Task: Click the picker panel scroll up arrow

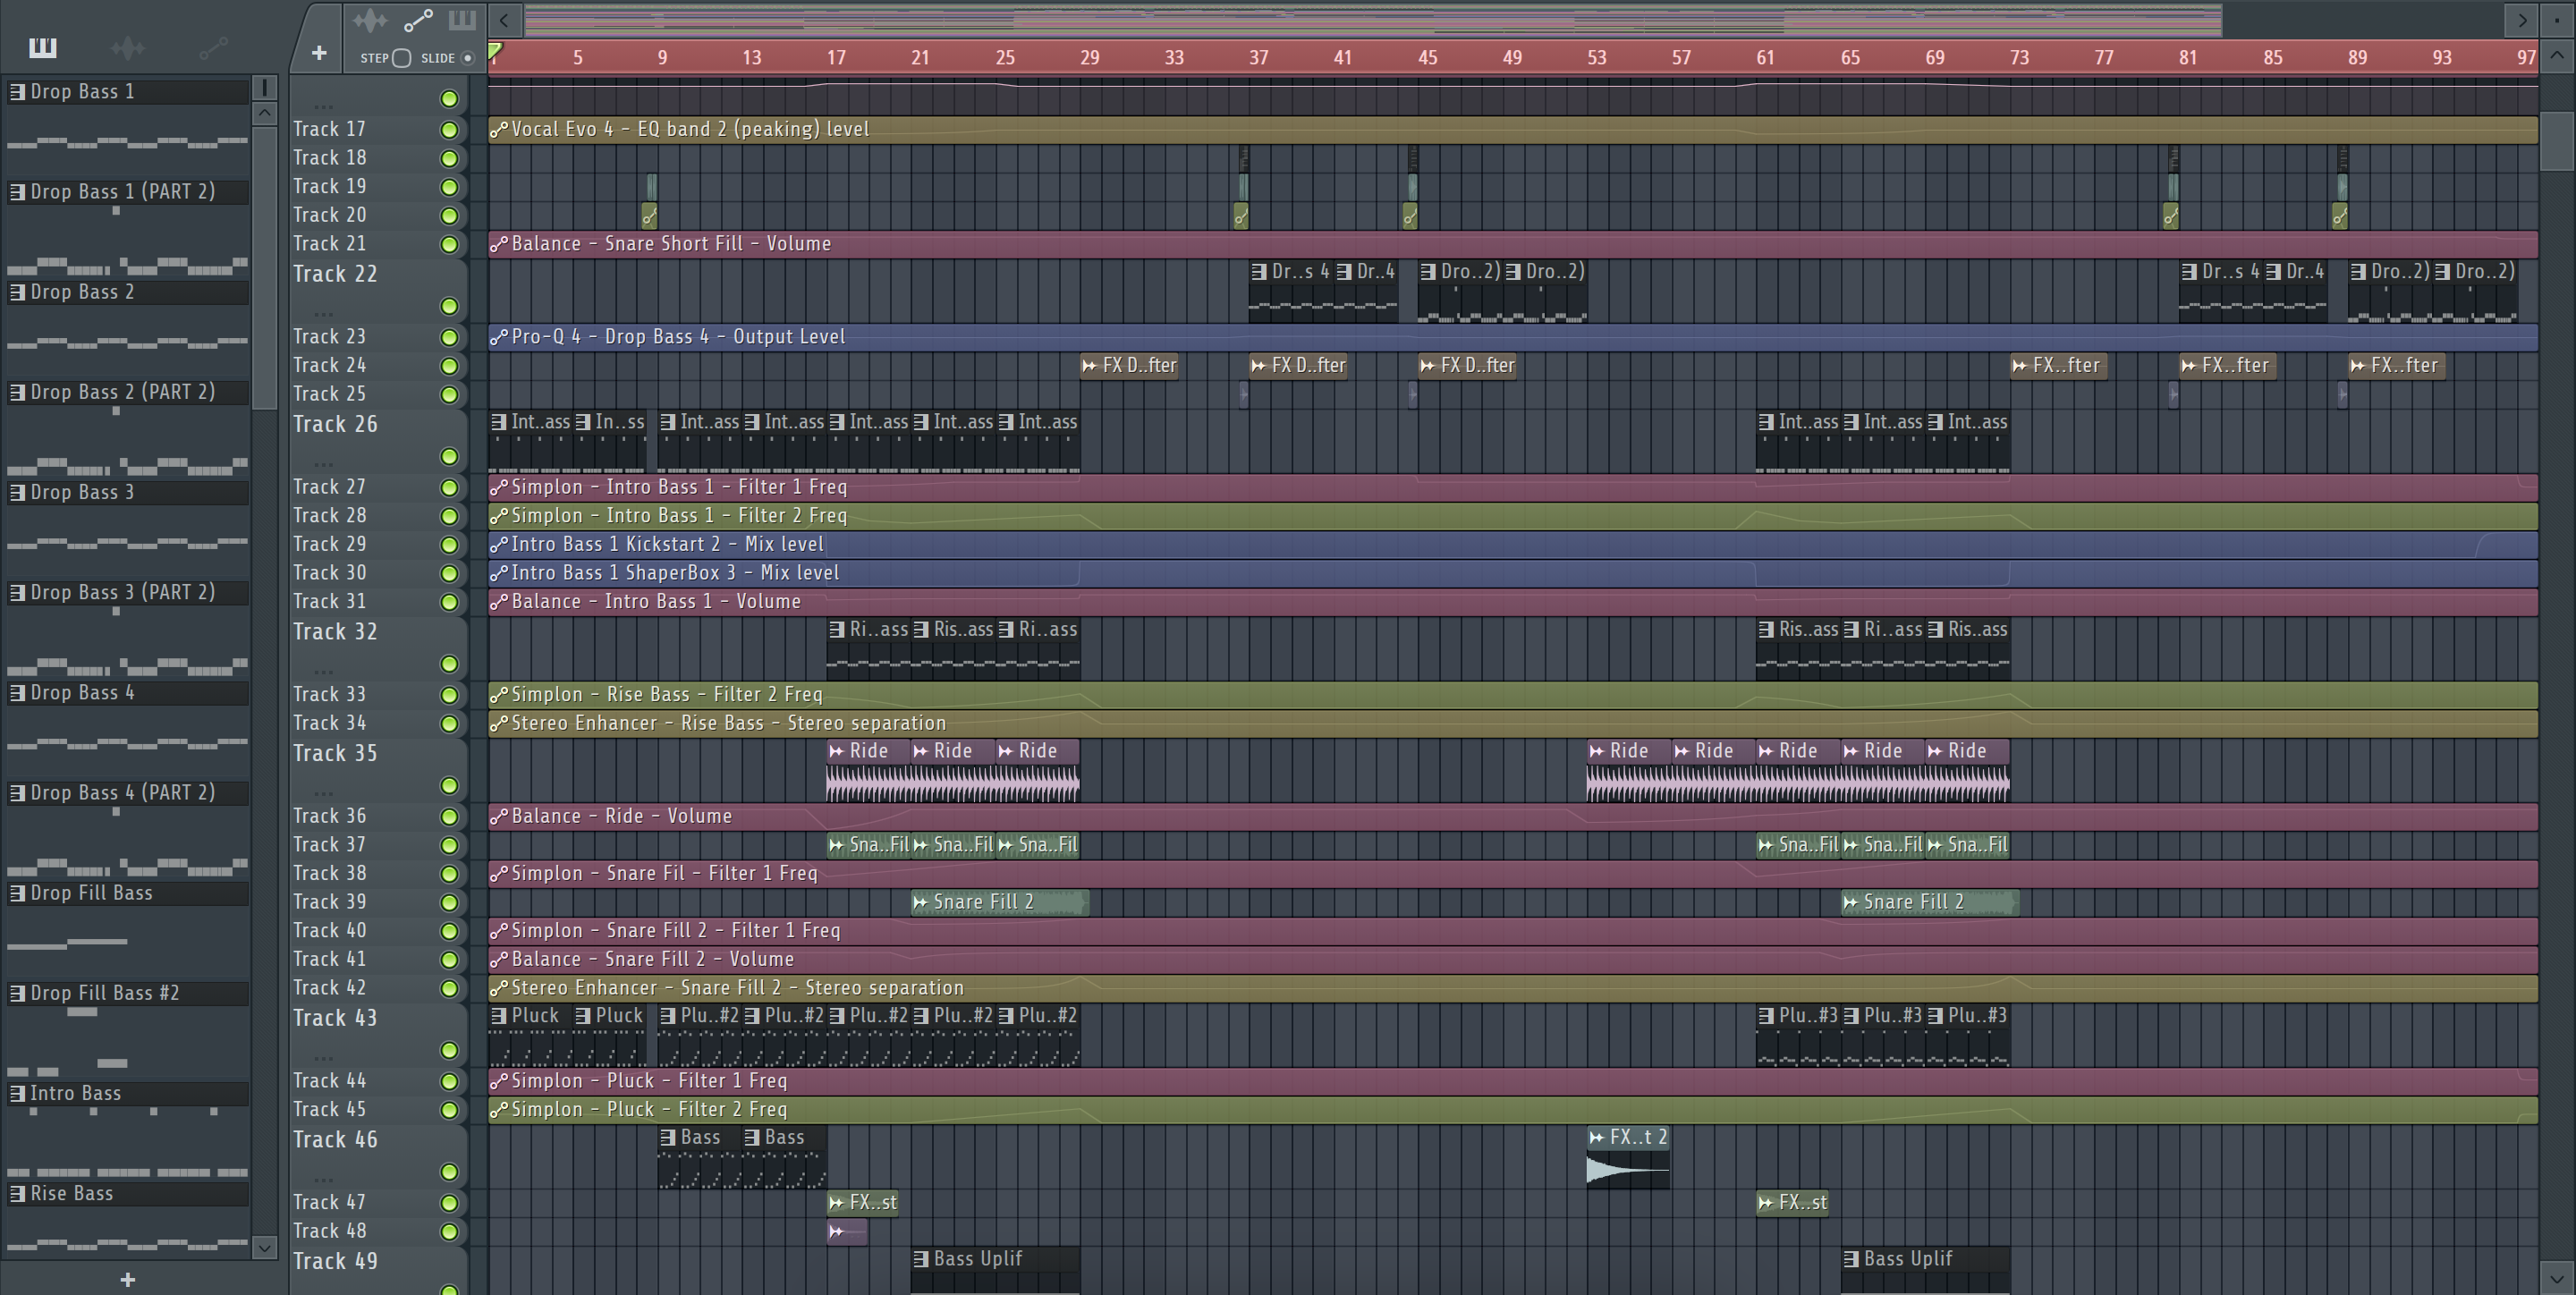Action: point(264,113)
